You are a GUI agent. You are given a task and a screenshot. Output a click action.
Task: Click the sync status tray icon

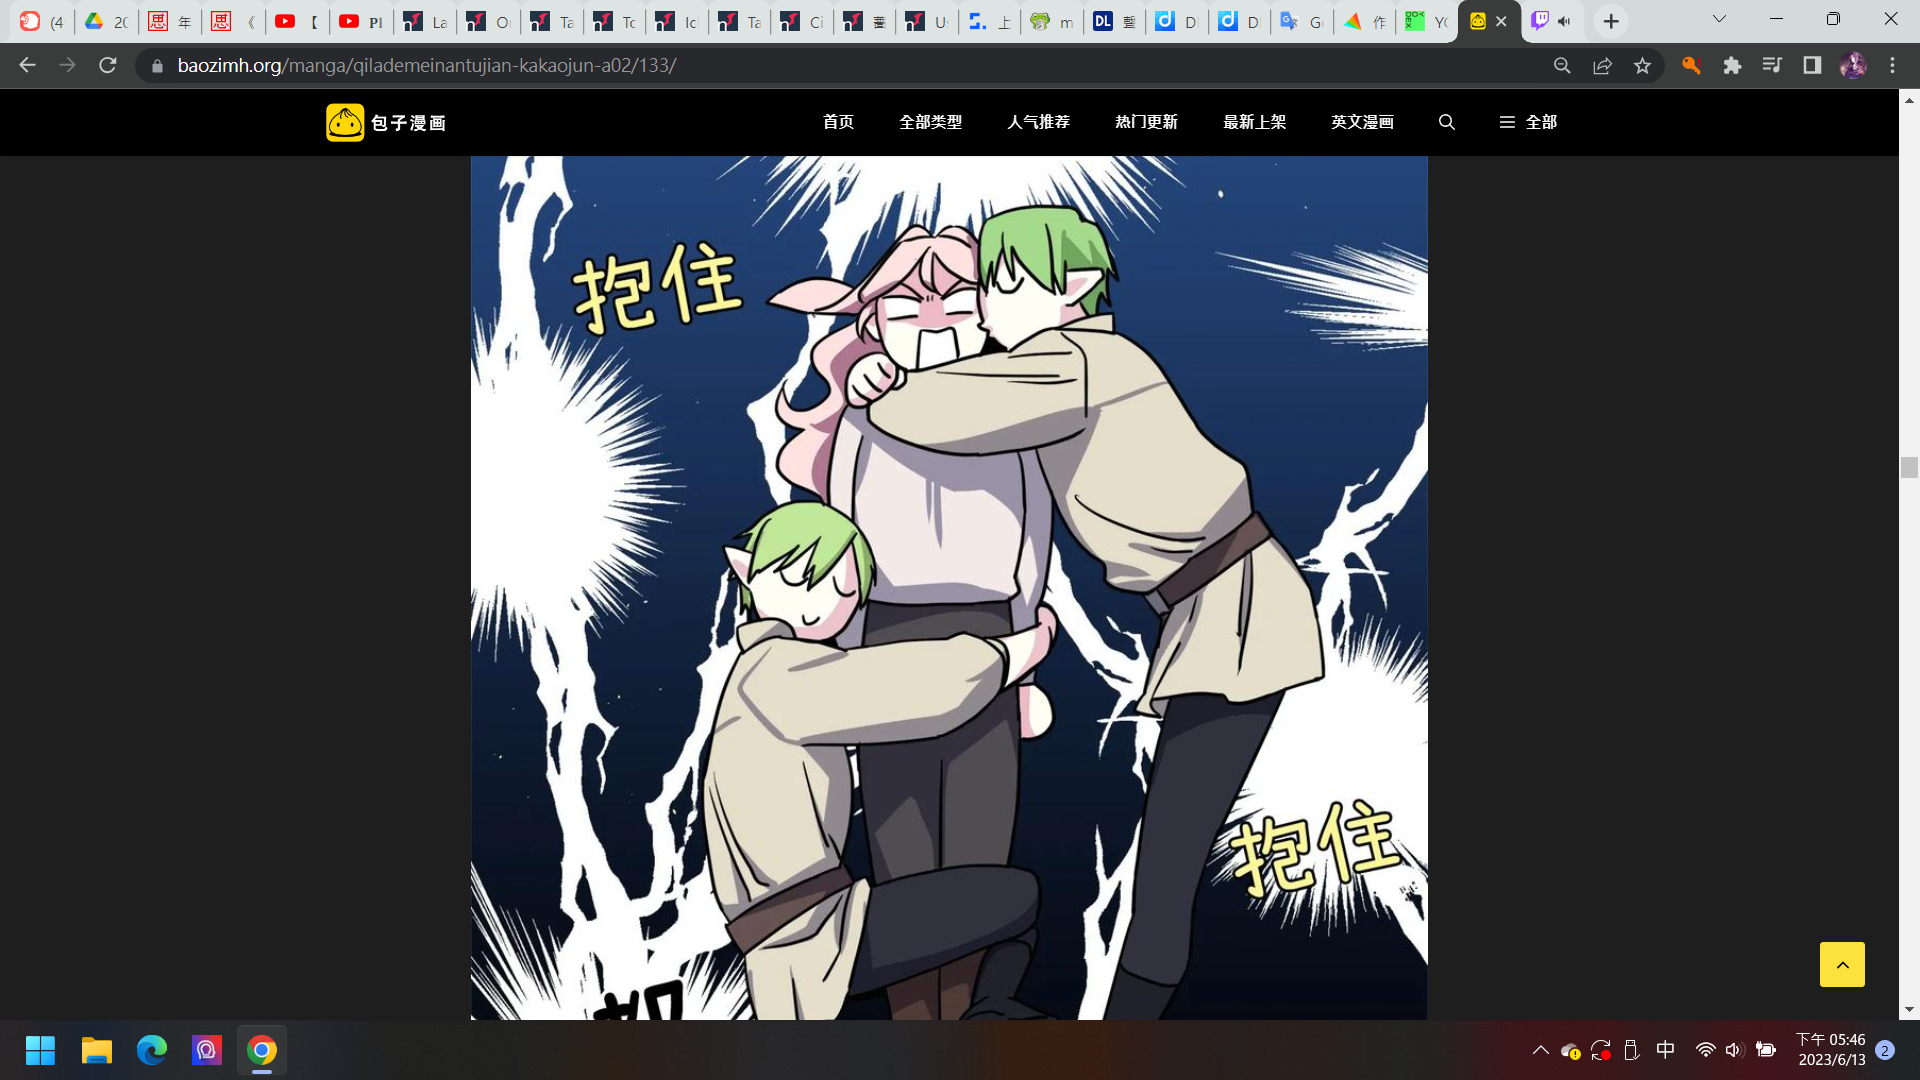click(x=1601, y=1050)
